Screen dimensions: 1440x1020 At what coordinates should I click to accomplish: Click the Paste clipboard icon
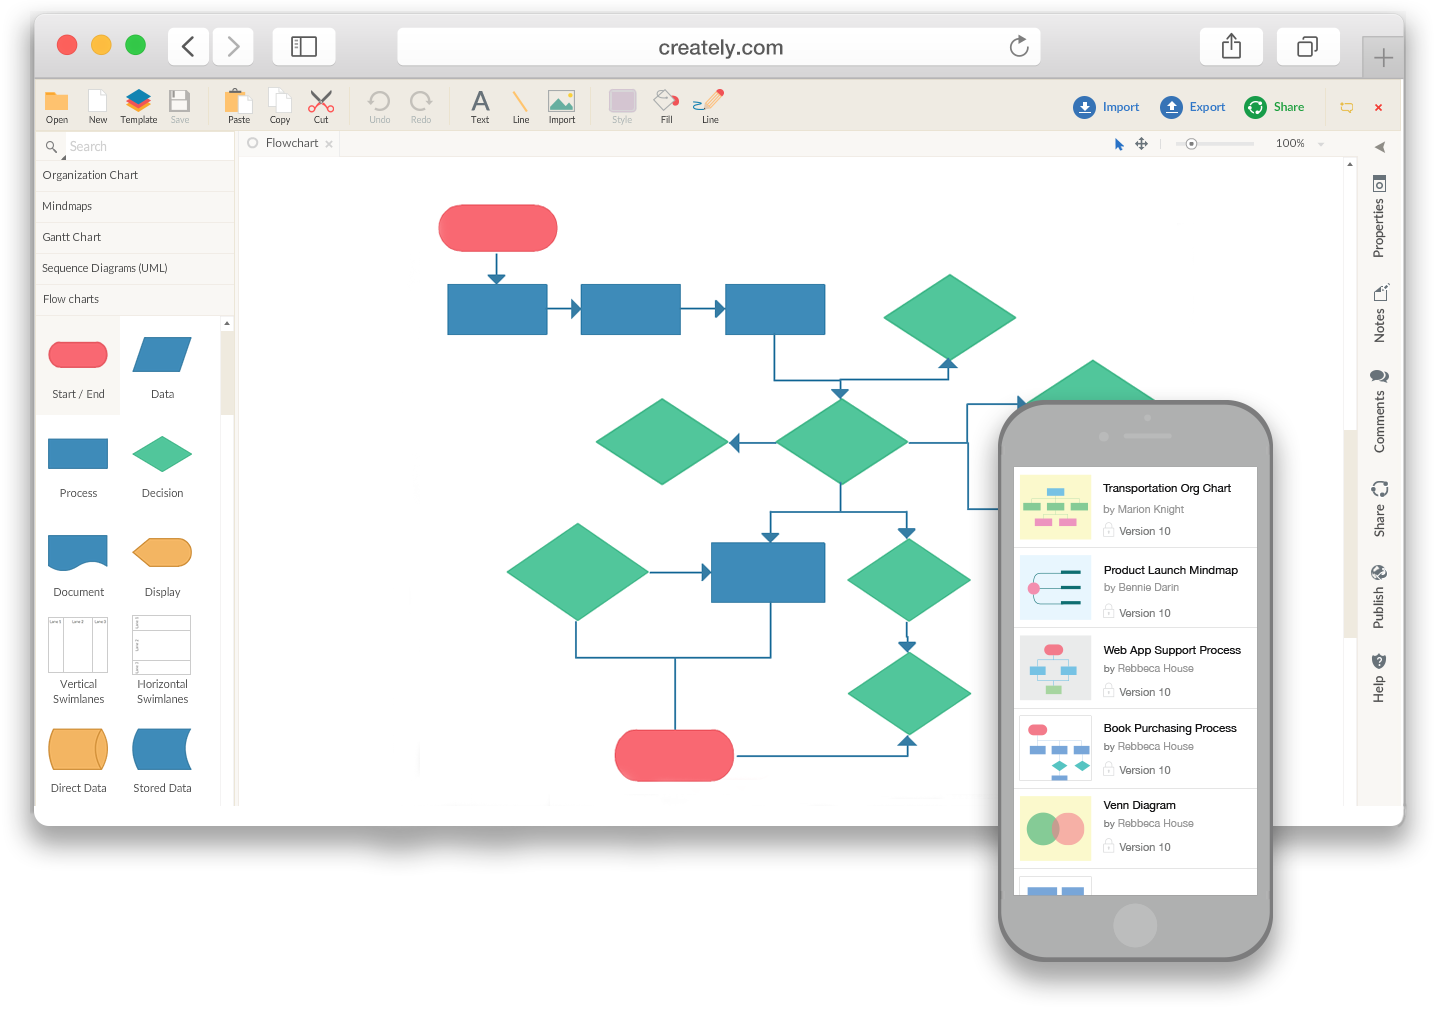click(x=238, y=105)
